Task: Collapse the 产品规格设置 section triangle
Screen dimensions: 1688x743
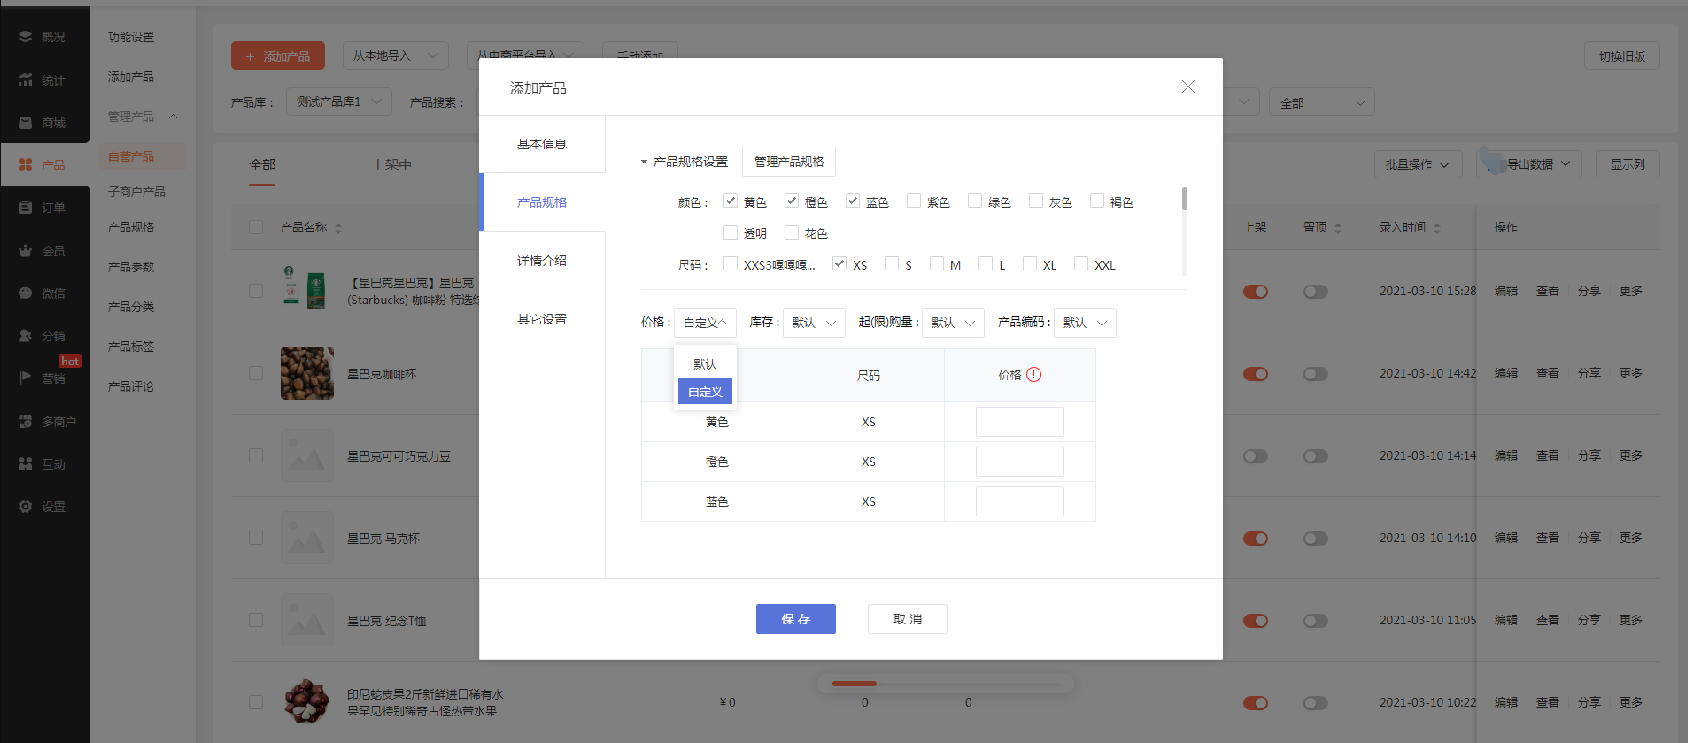Action: click(644, 162)
